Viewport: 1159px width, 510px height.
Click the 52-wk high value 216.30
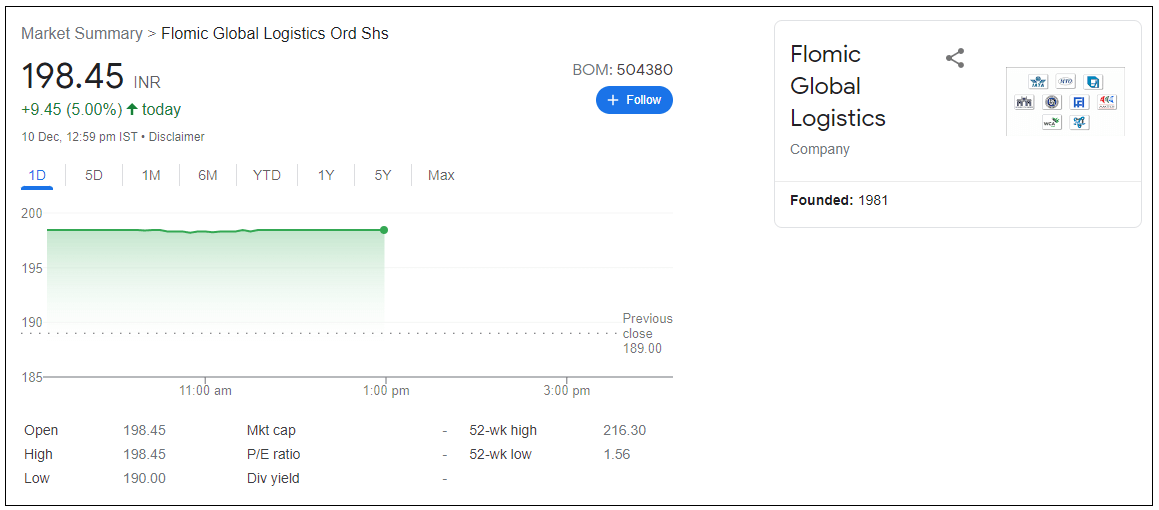click(x=625, y=430)
